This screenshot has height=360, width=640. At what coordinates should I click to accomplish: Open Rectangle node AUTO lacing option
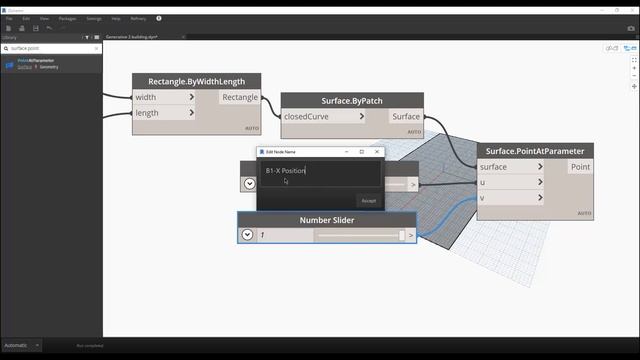click(252, 128)
